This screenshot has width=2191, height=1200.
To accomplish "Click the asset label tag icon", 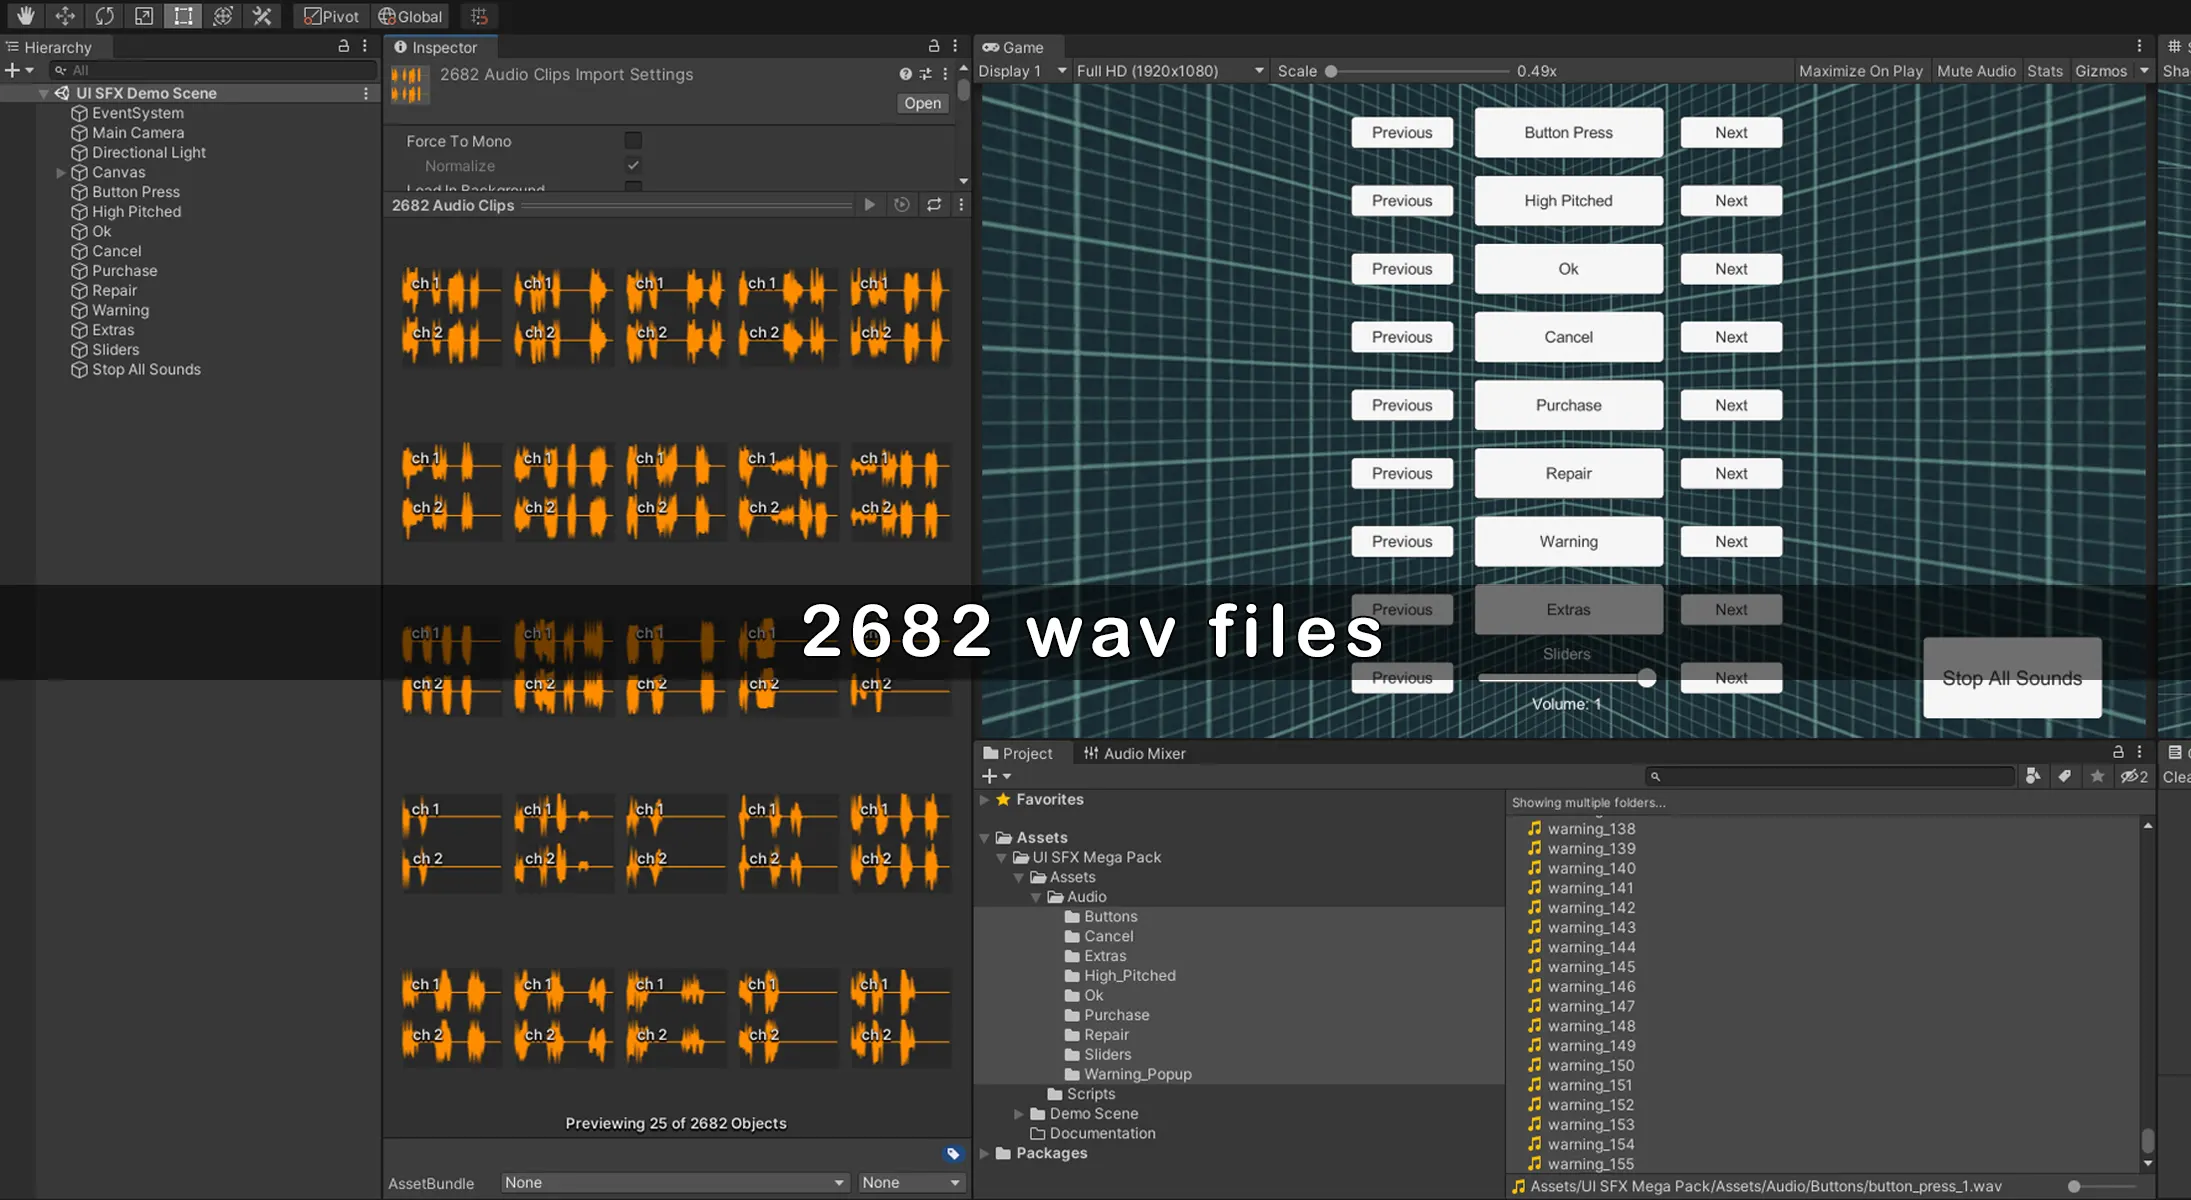I will (952, 1154).
